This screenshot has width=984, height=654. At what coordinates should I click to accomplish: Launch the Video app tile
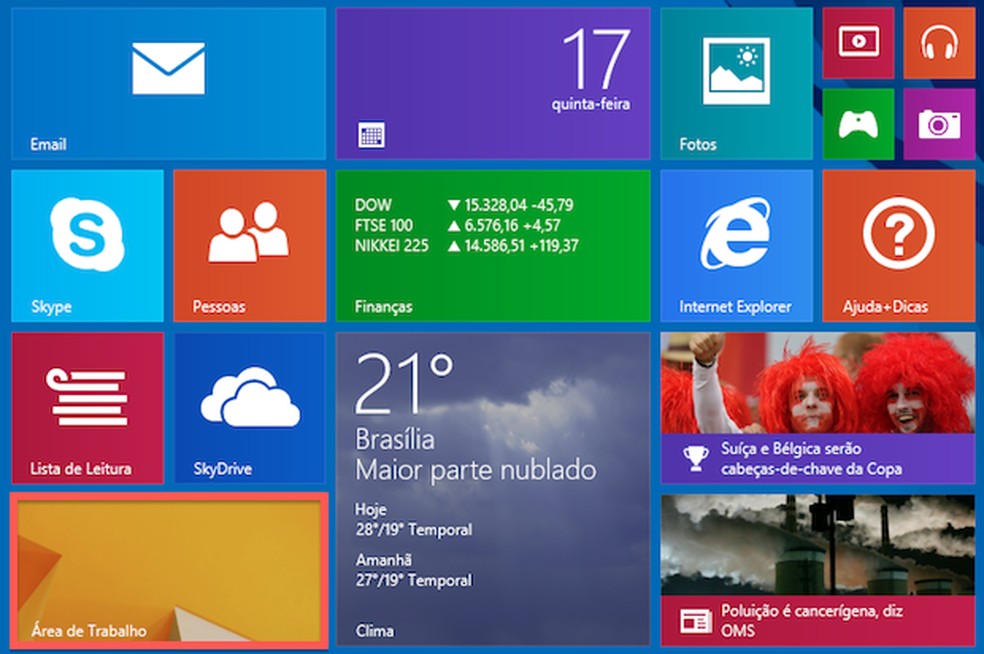point(858,43)
